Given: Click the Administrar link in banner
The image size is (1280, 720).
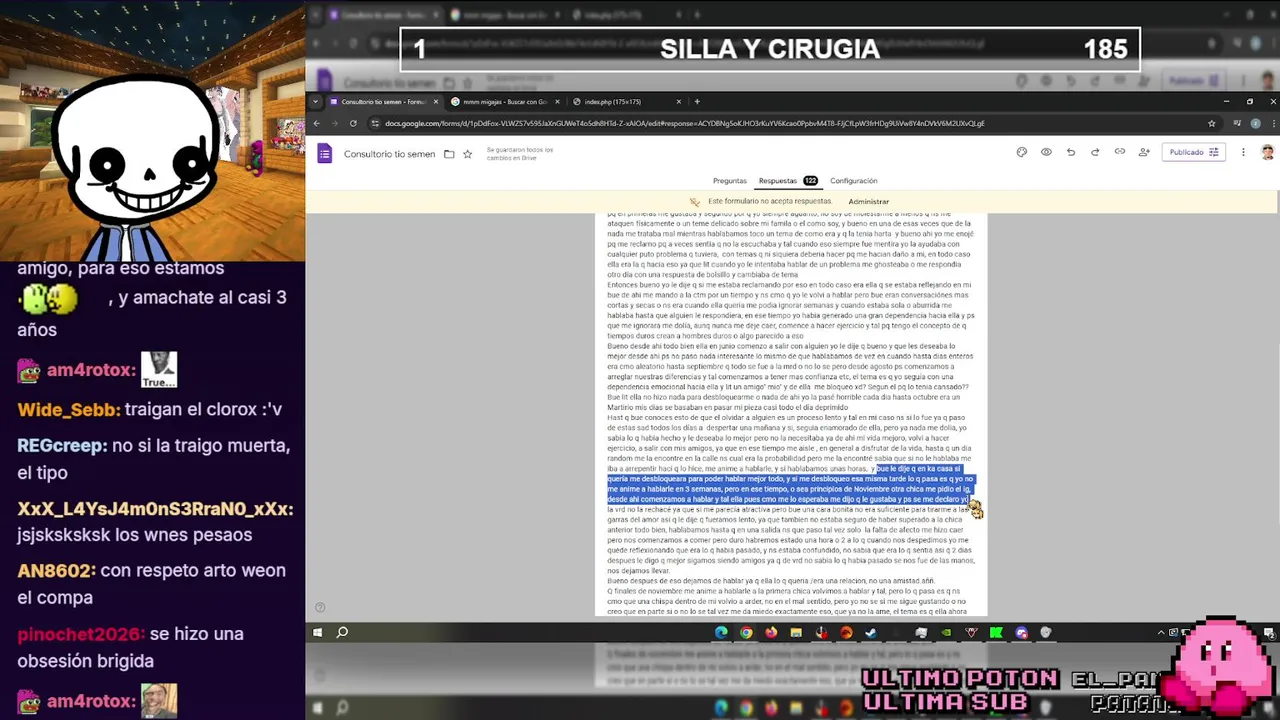Looking at the screenshot, I should pos(868,202).
